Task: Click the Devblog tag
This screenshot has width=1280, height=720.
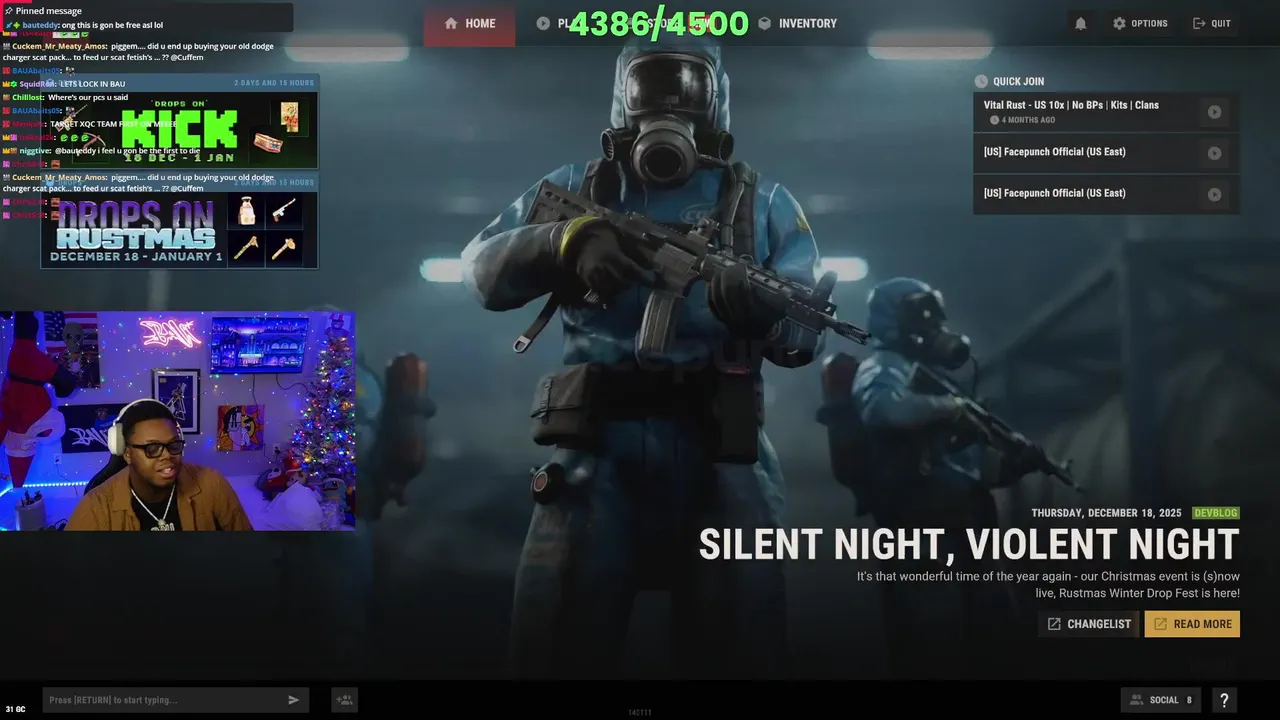Action: tap(1216, 513)
